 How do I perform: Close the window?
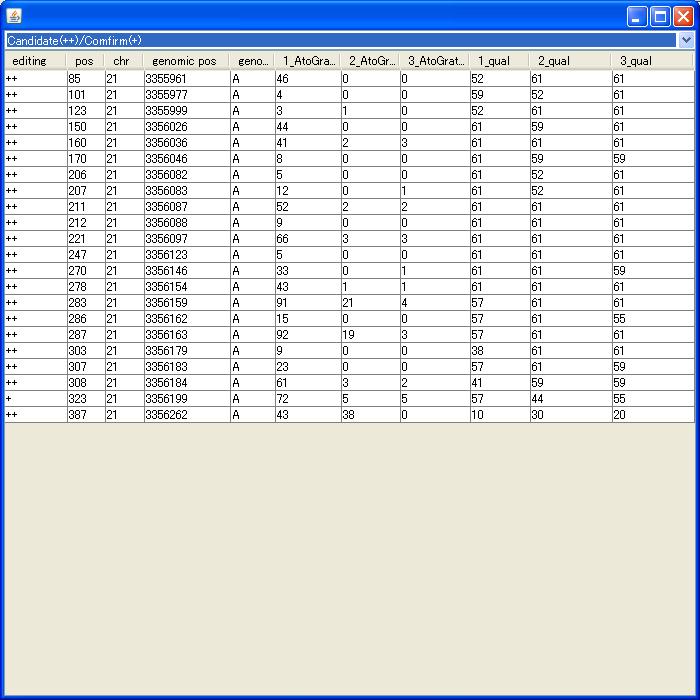(x=683, y=17)
